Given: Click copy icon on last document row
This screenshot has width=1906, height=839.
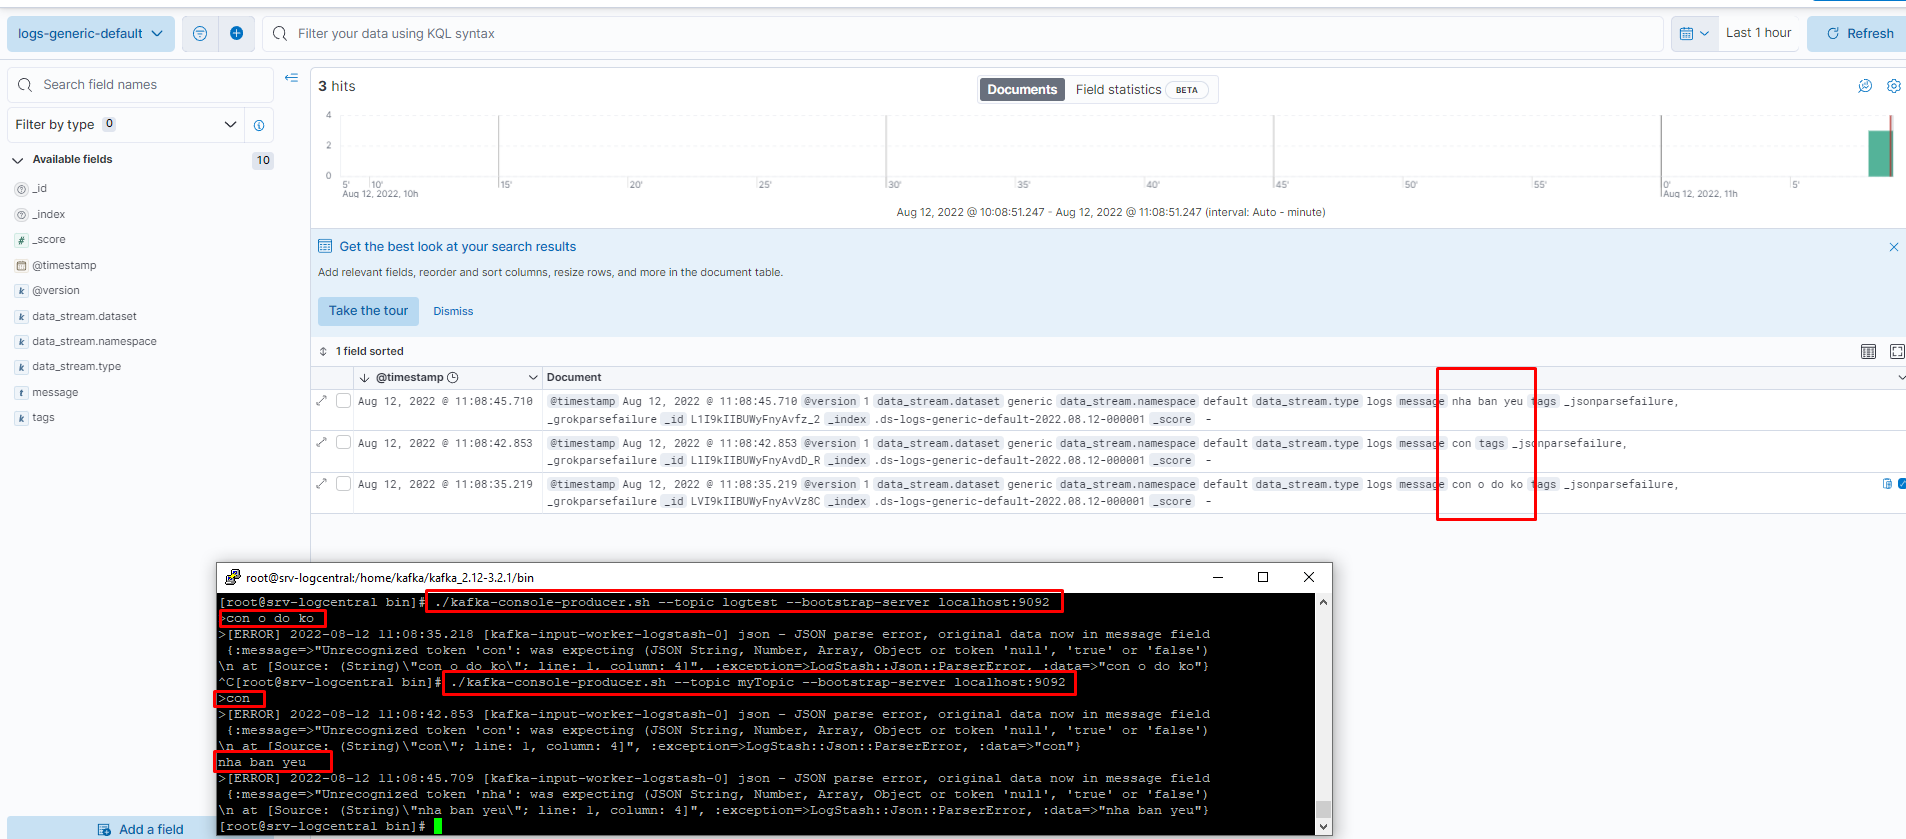Looking at the screenshot, I should point(1887,484).
